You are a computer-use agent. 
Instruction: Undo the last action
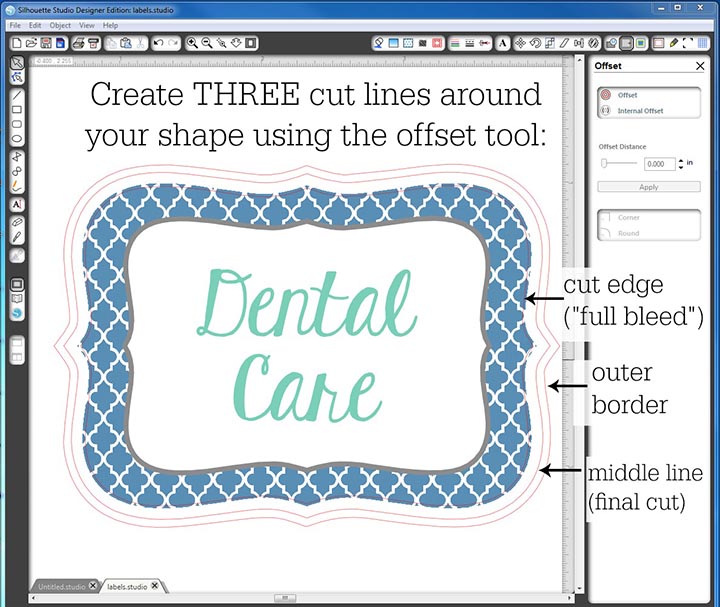point(158,43)
